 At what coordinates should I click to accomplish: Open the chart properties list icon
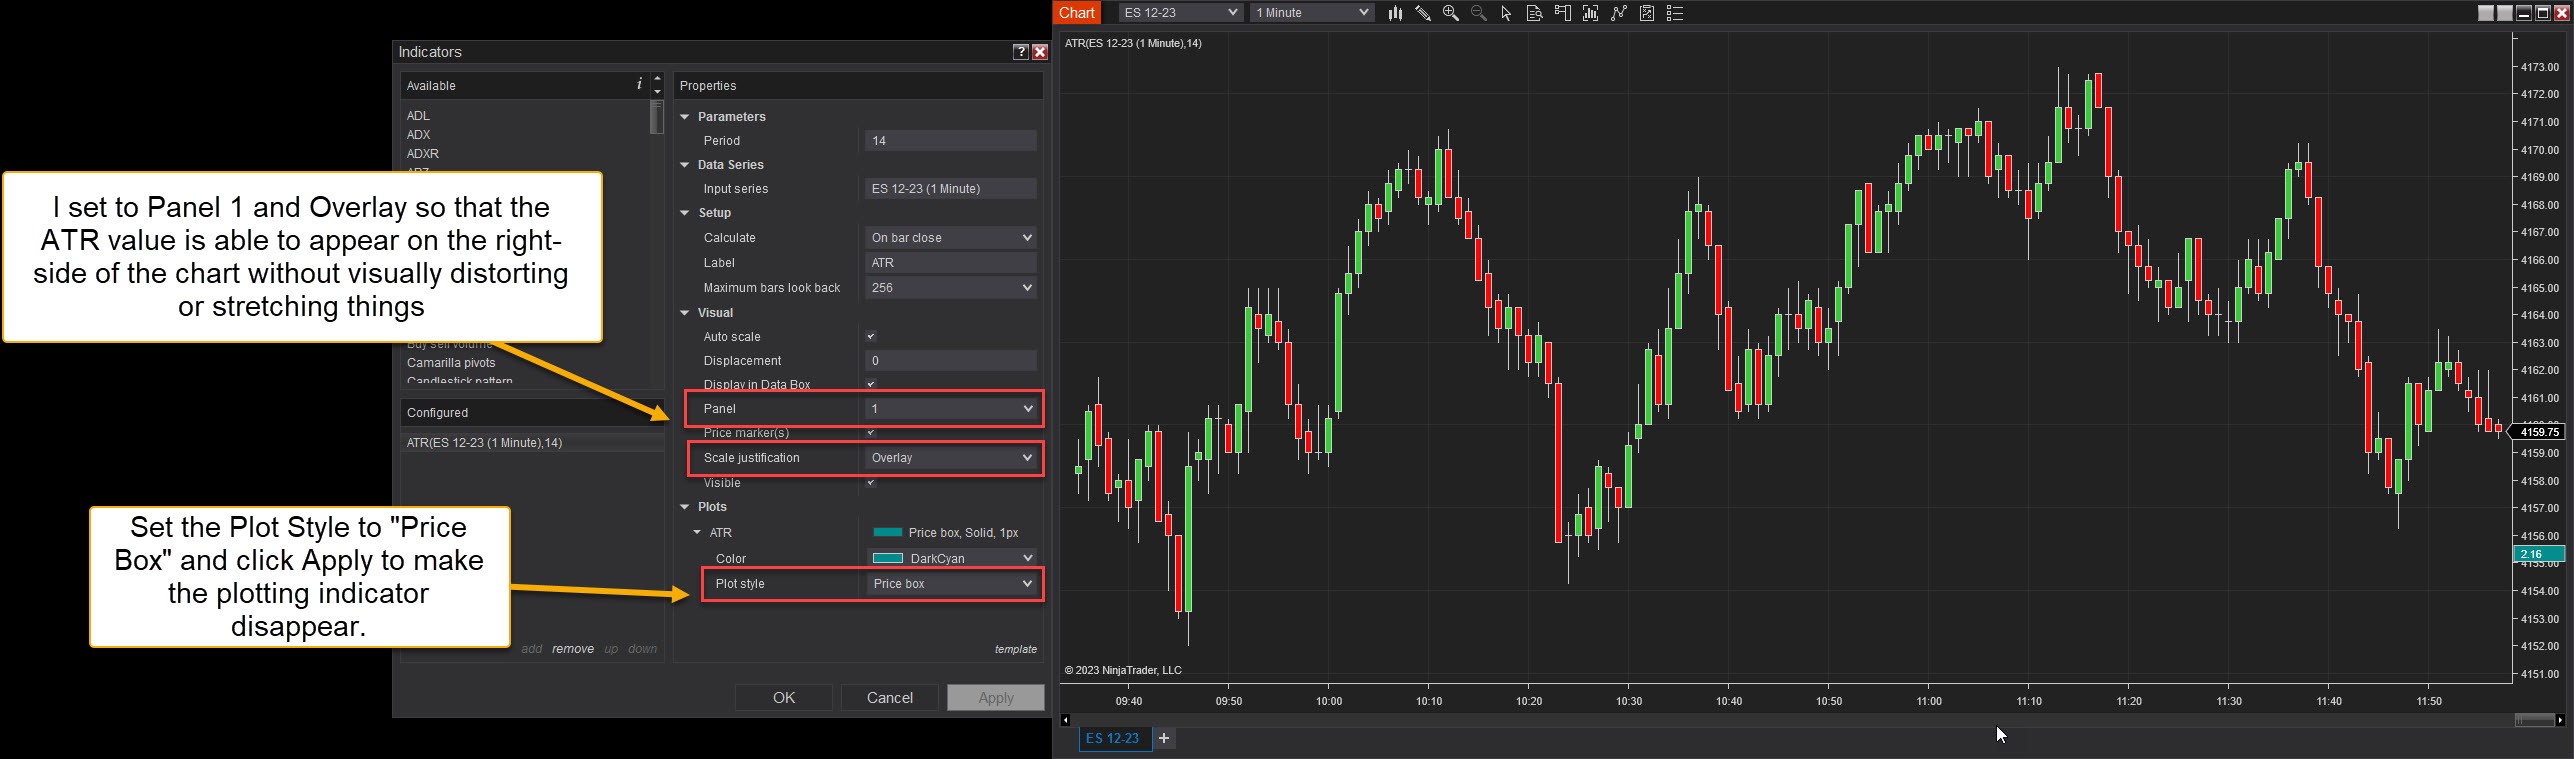1675,13
